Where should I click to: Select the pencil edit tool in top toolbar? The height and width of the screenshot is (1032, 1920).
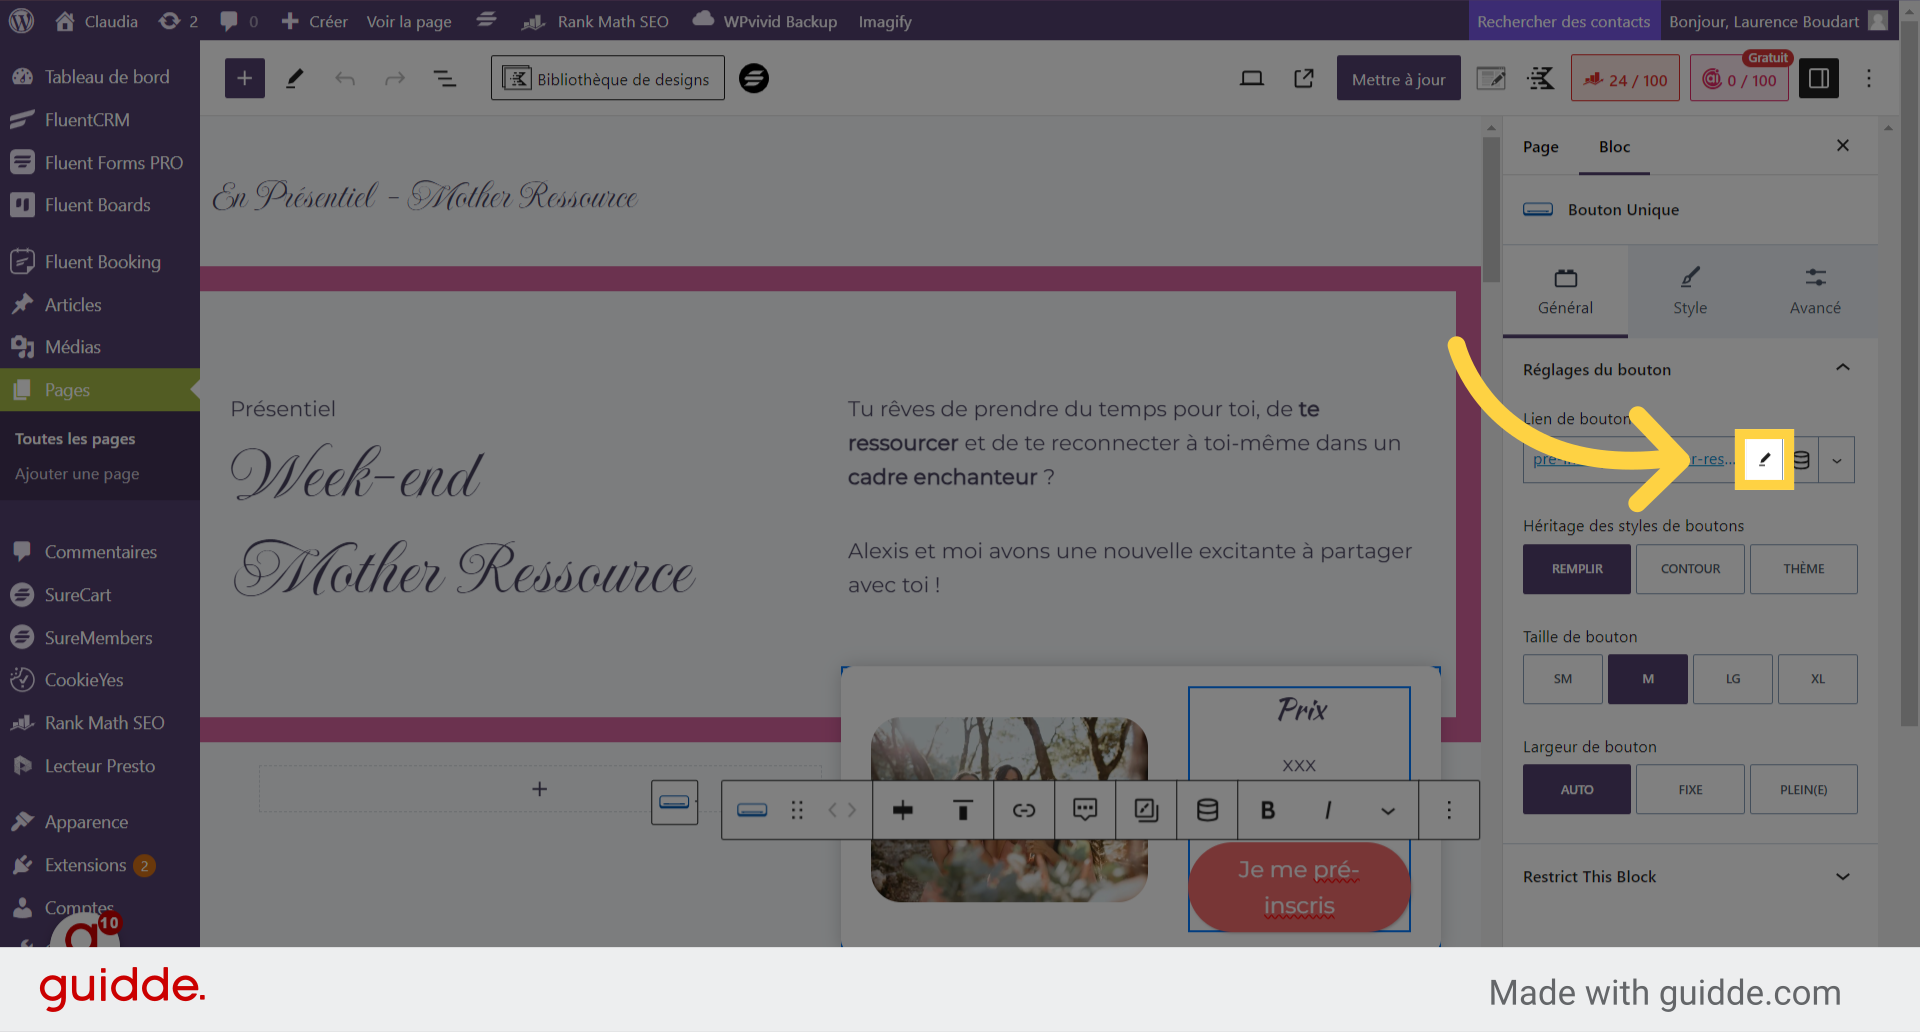(295, 79)
